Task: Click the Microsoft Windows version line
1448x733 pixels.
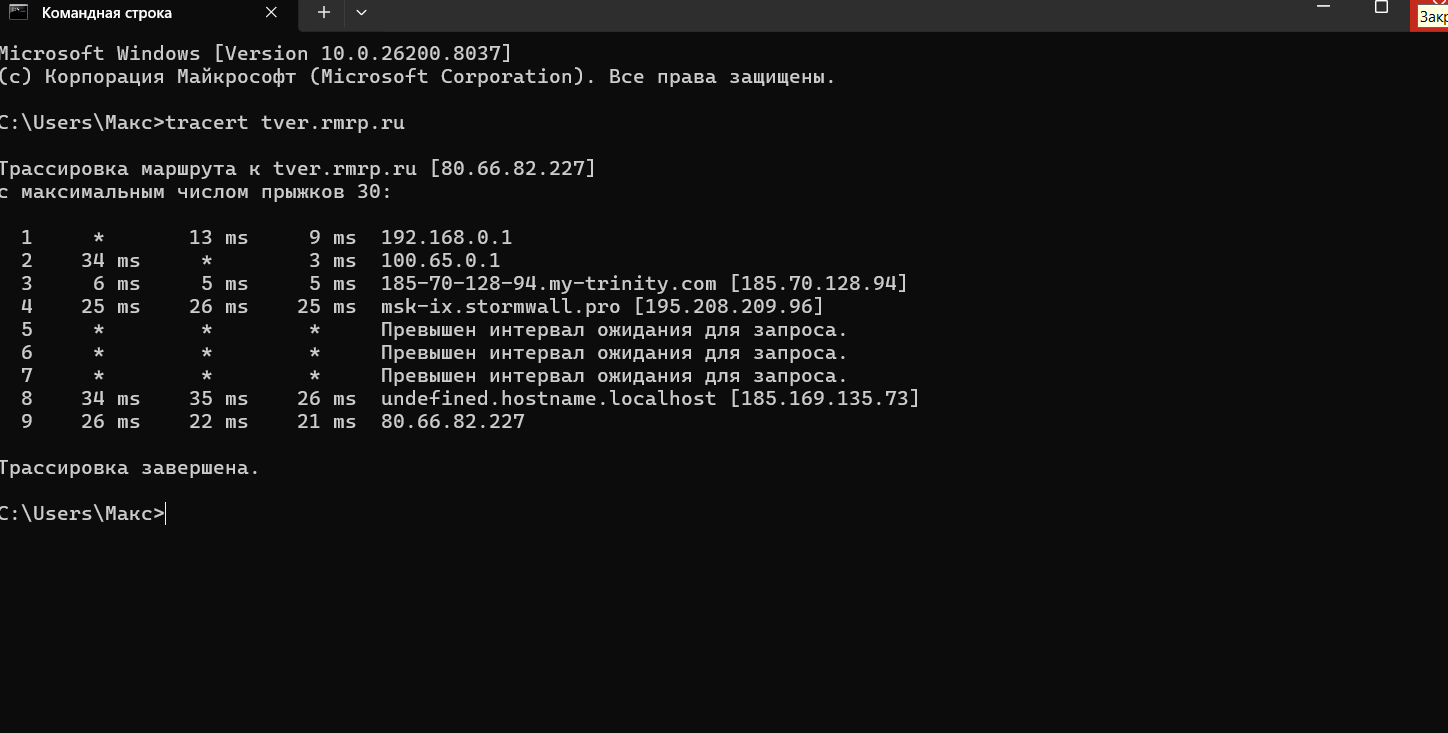Action: coord(255,53)
